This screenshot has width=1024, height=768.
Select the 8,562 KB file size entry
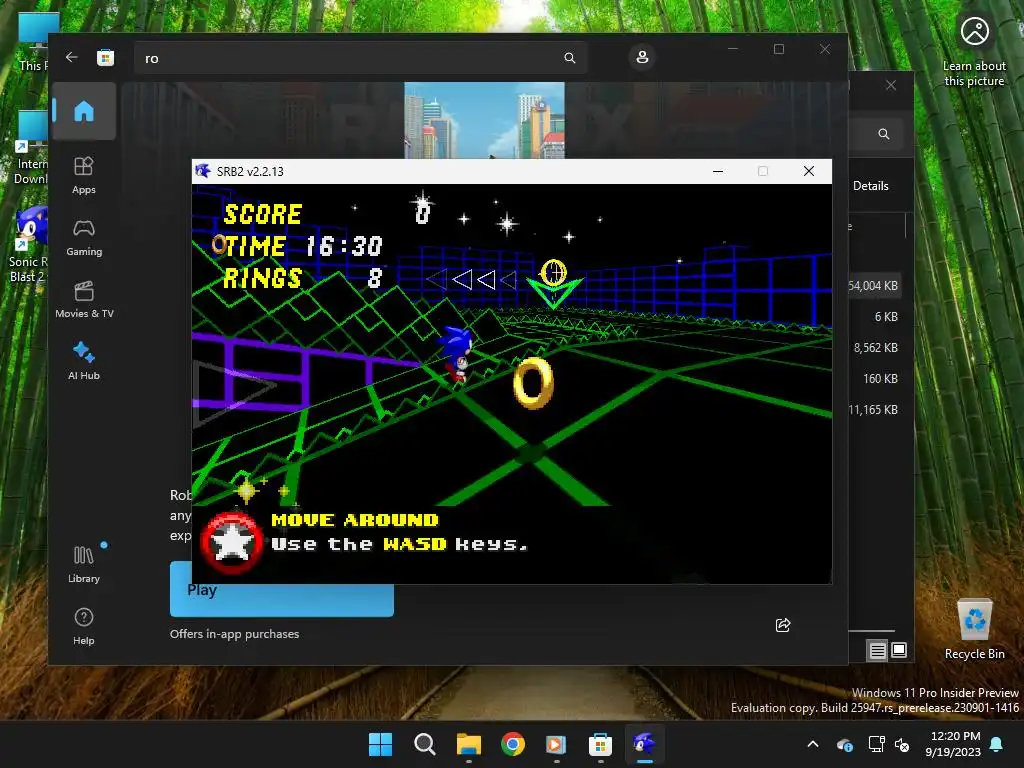click(x=875, y=348)
